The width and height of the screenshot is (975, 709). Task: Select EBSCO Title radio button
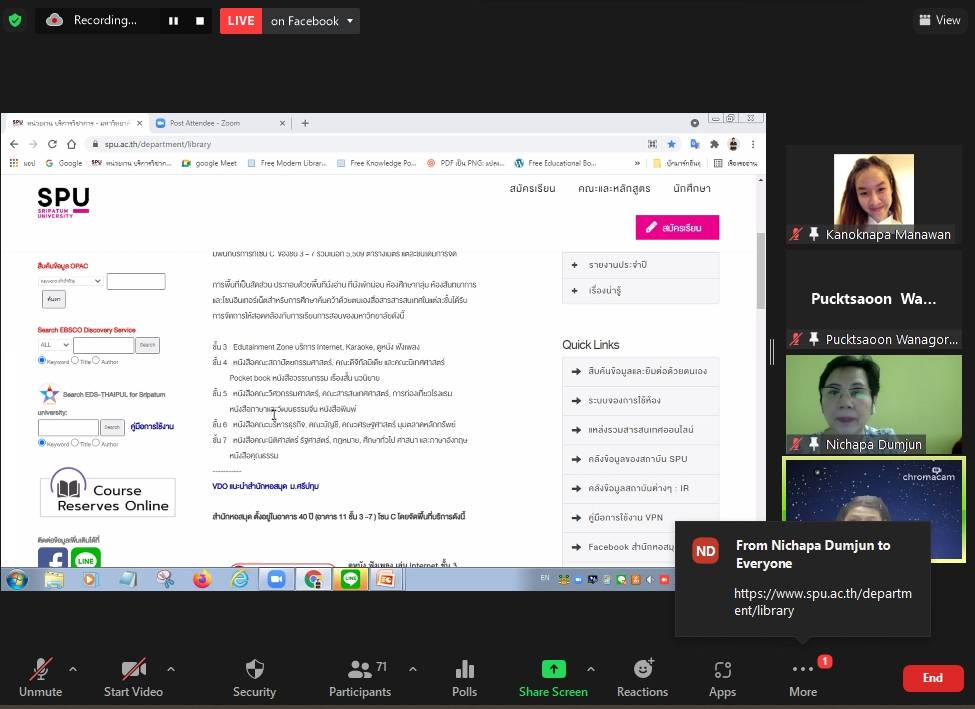click(x=75, y=360)
